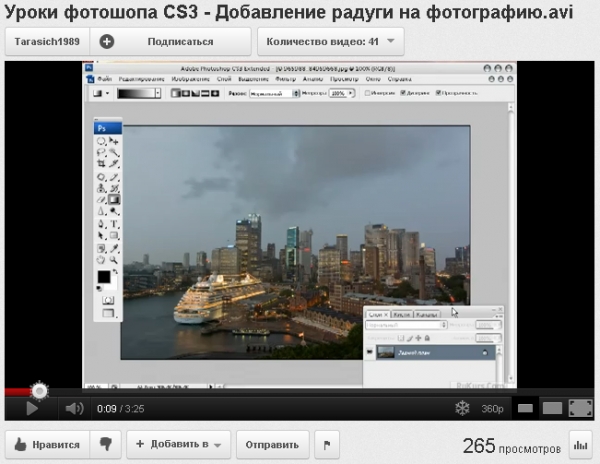Open the Редактирование menu
This screenshot has height=464, width=600.
(141, 79)
